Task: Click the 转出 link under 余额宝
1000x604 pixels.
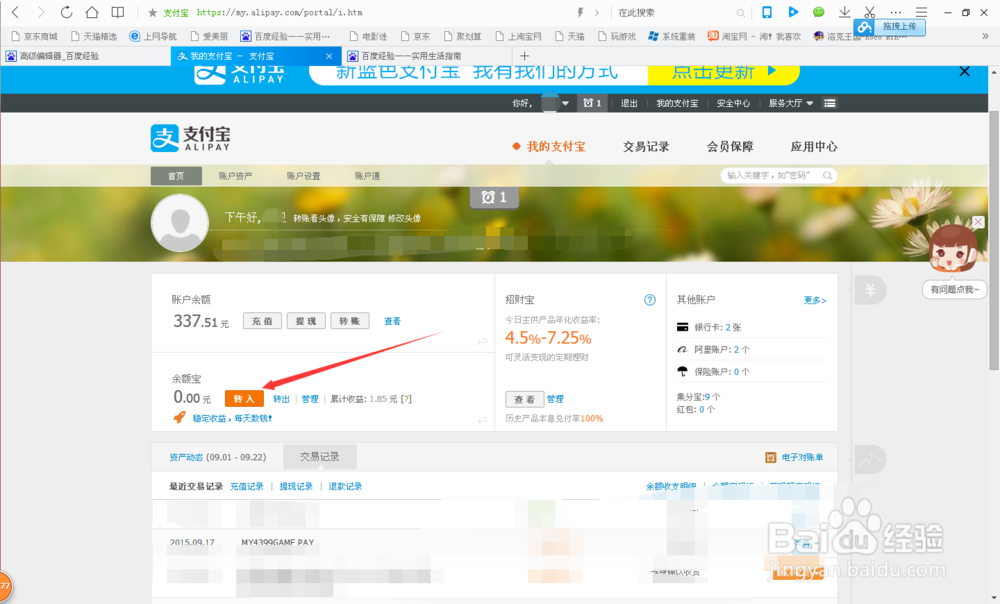Action: point(281,399)
